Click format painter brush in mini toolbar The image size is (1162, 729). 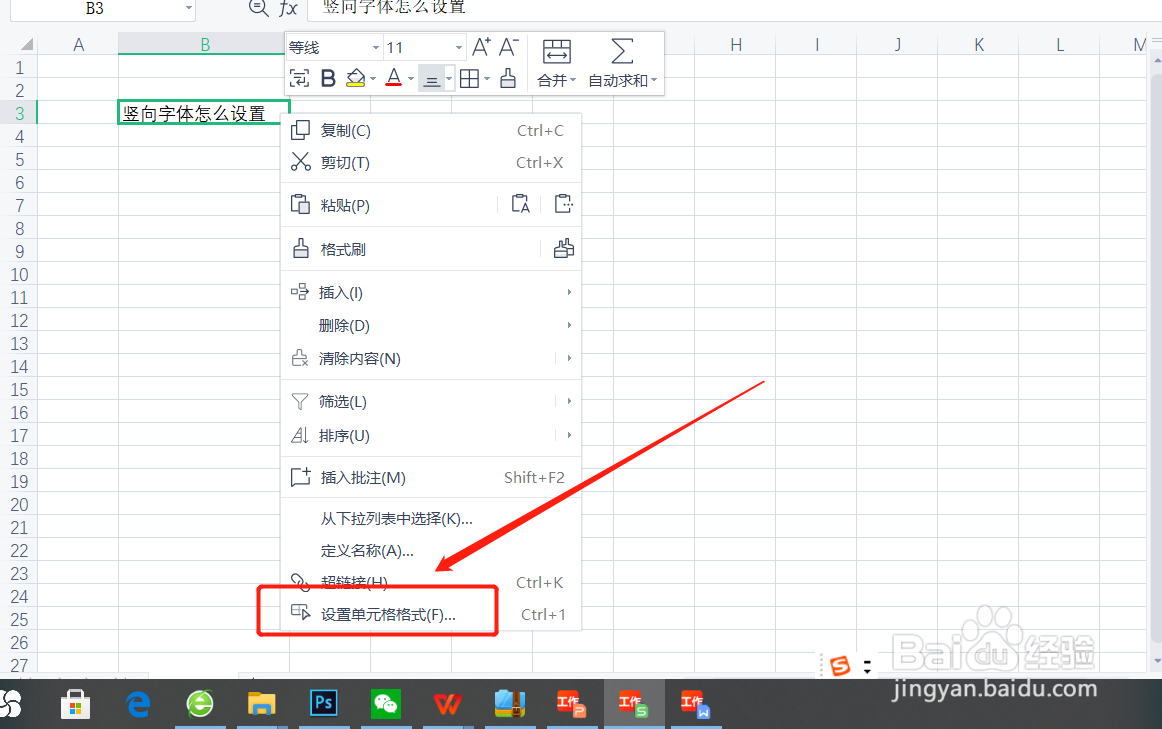(x=508, y=78)
